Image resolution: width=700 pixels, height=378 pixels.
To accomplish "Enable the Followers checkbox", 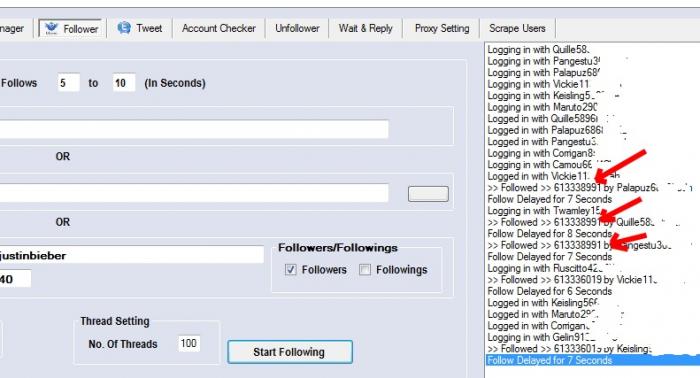I will (291, 270).
